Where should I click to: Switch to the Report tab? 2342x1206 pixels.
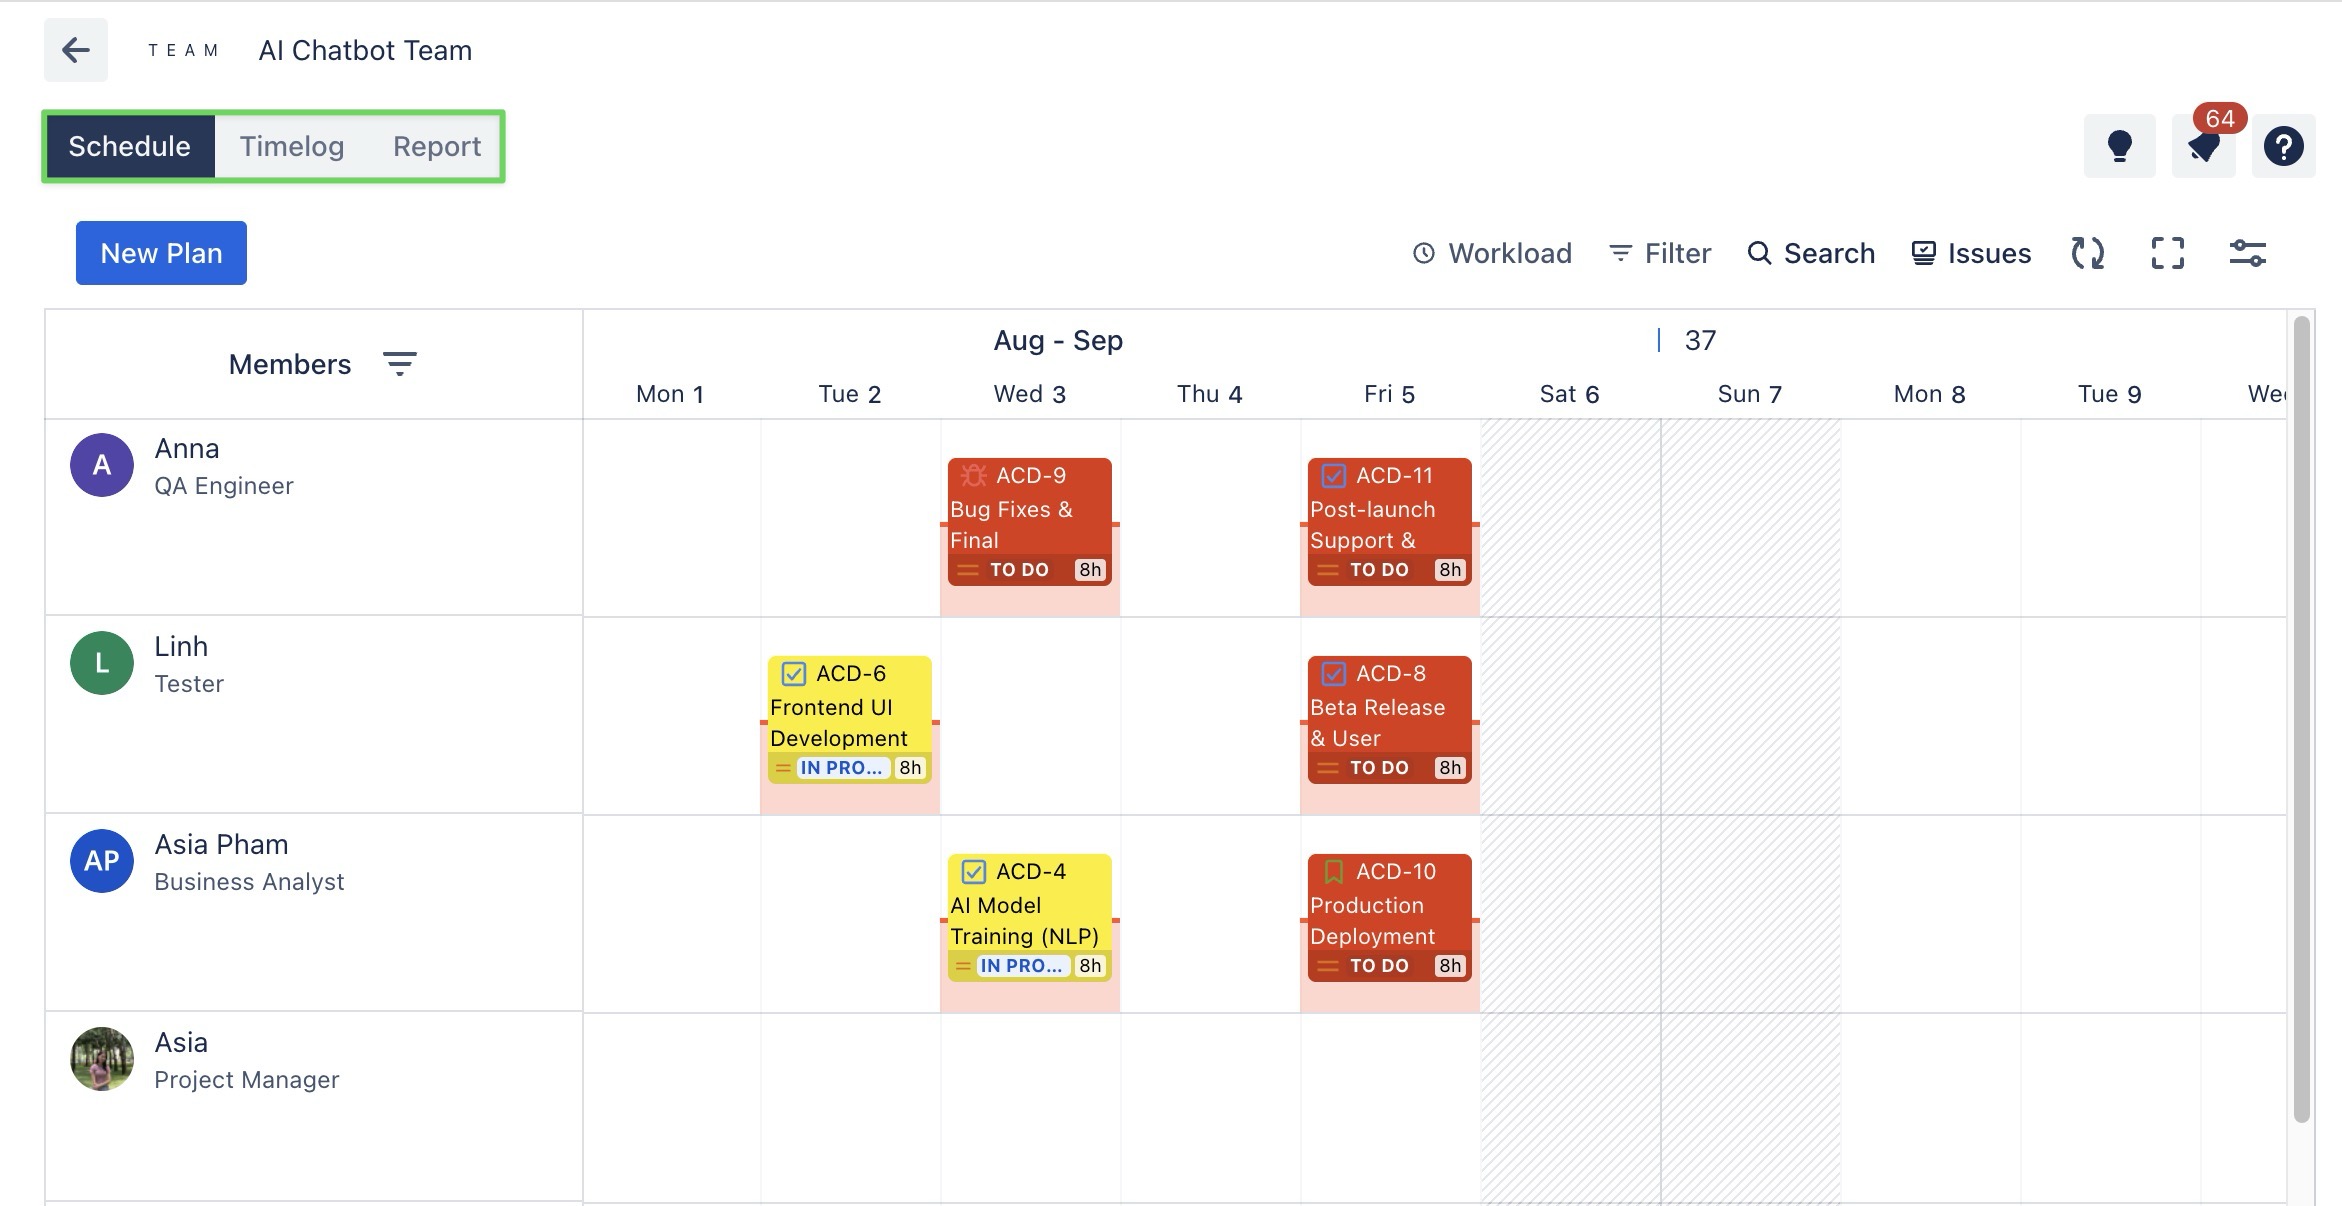436,146
